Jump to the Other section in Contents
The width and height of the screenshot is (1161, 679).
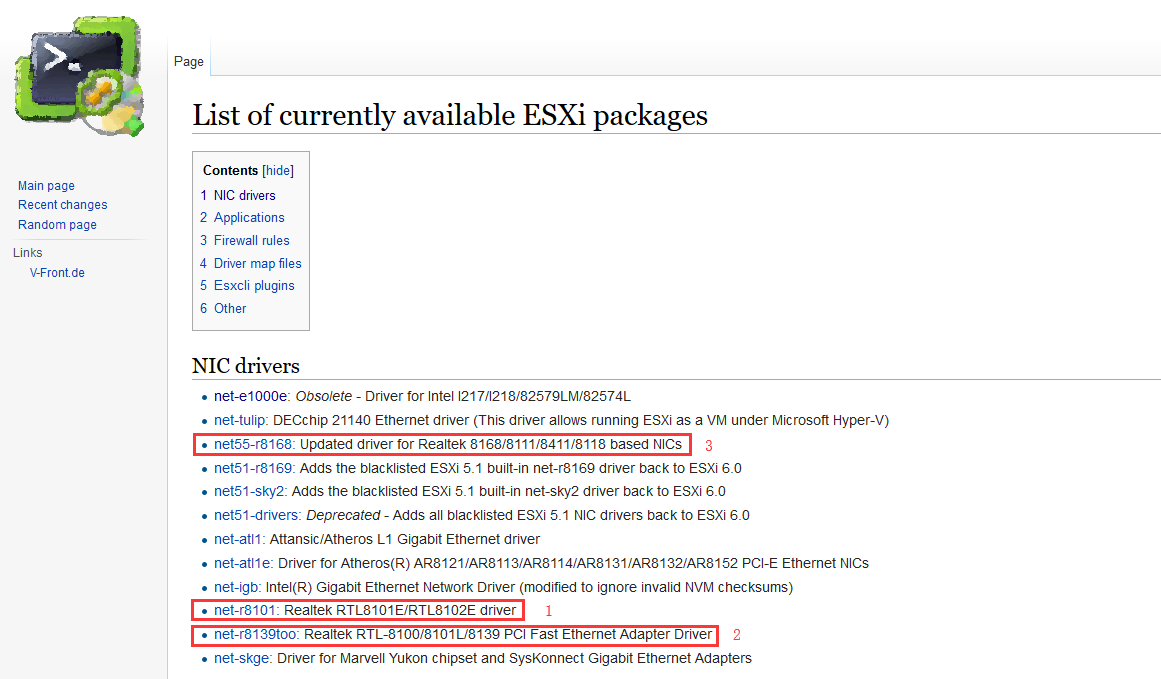tap(230, 308)
